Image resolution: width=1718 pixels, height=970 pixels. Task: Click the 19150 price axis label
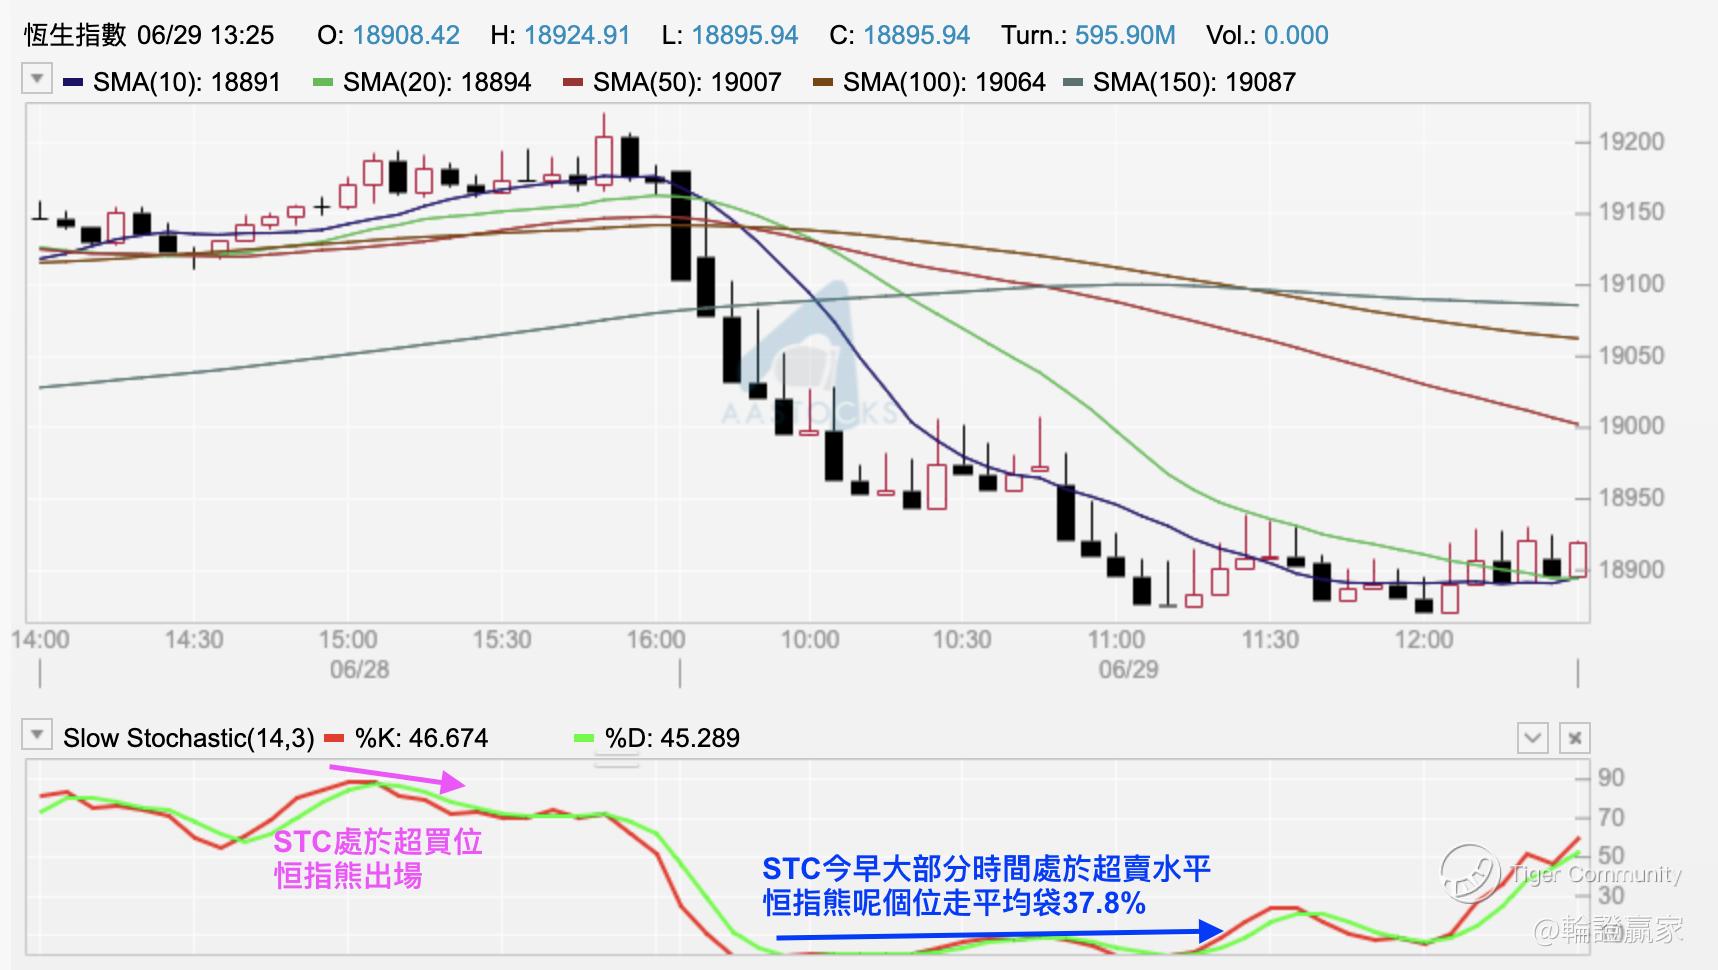[x=1631, y=212]
